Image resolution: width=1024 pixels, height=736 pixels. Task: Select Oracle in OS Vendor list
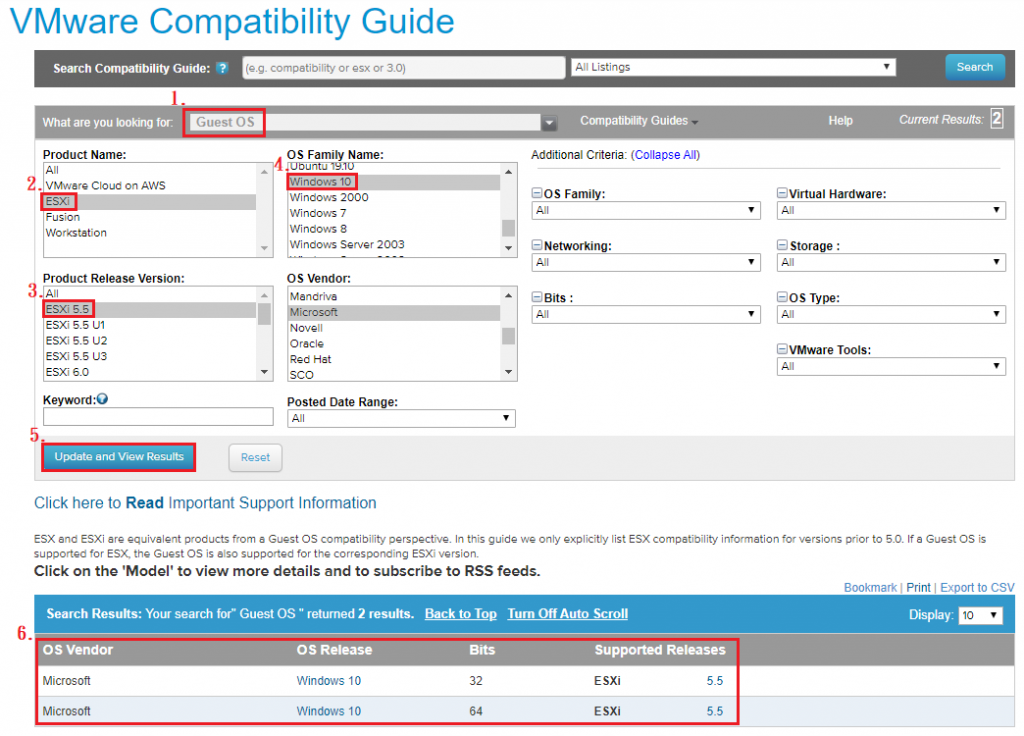point(394,344)
